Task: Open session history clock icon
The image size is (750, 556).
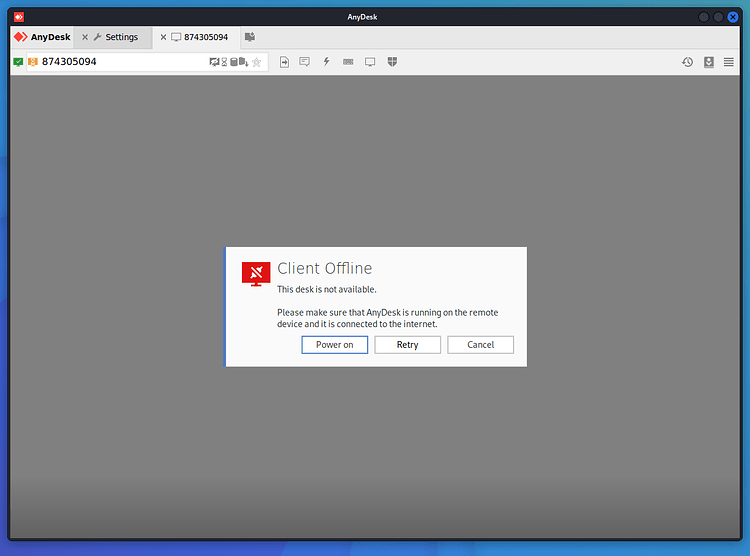Action: coord(687,62)
